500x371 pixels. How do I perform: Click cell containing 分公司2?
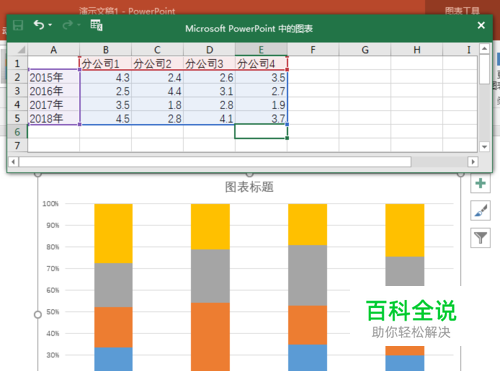(157, 63)
